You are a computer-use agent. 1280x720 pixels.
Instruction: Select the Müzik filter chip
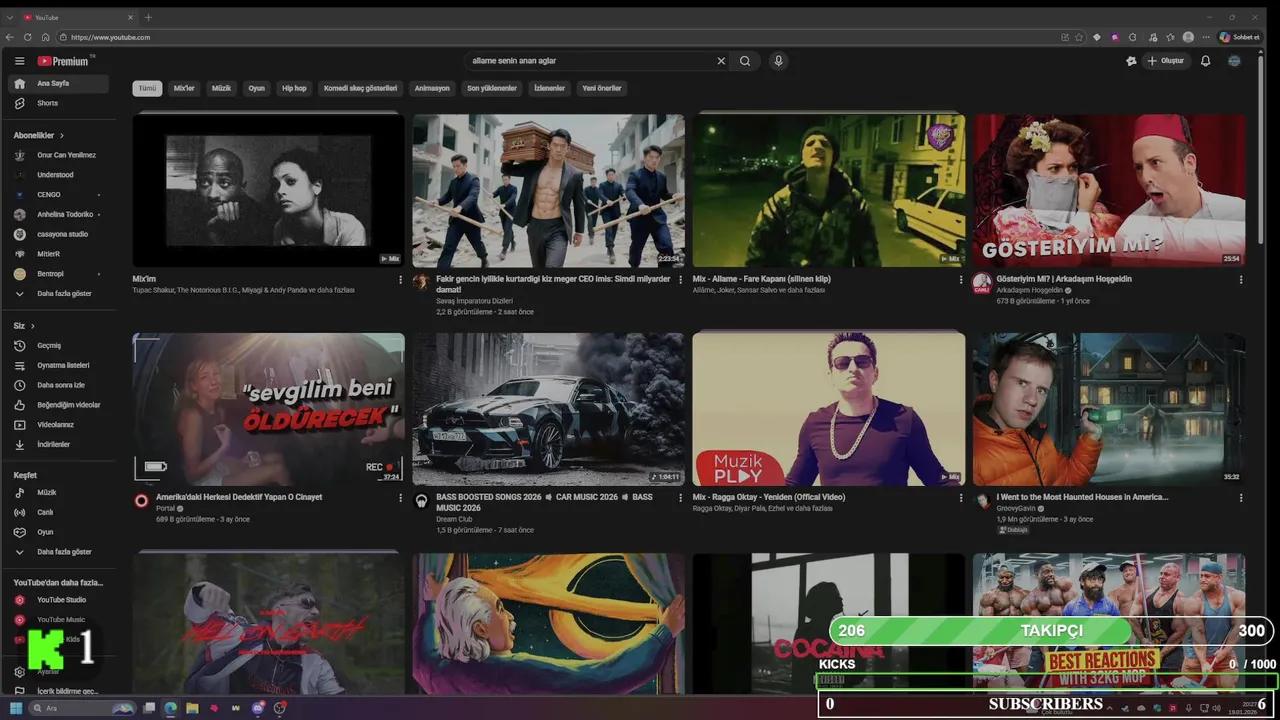pos(221,88)
